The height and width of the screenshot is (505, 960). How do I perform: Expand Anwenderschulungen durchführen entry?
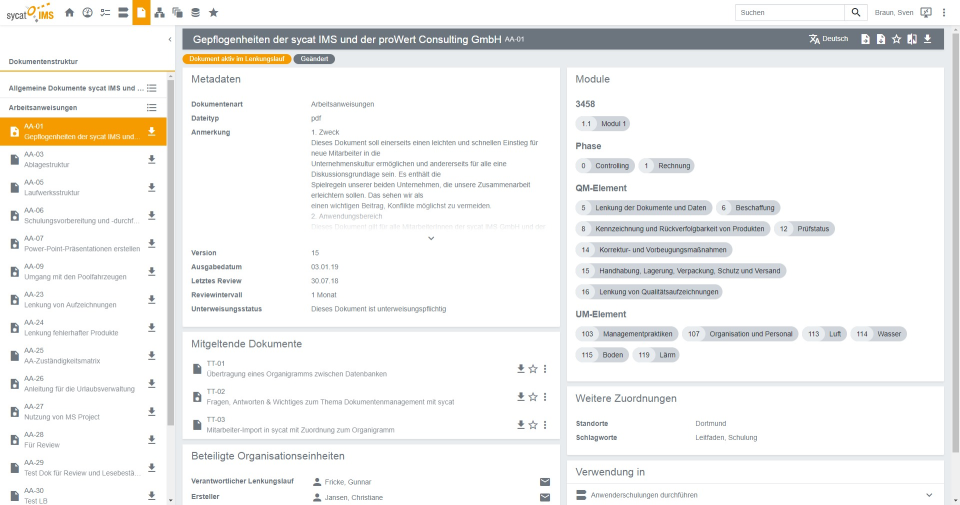click(x=929, y=495)
